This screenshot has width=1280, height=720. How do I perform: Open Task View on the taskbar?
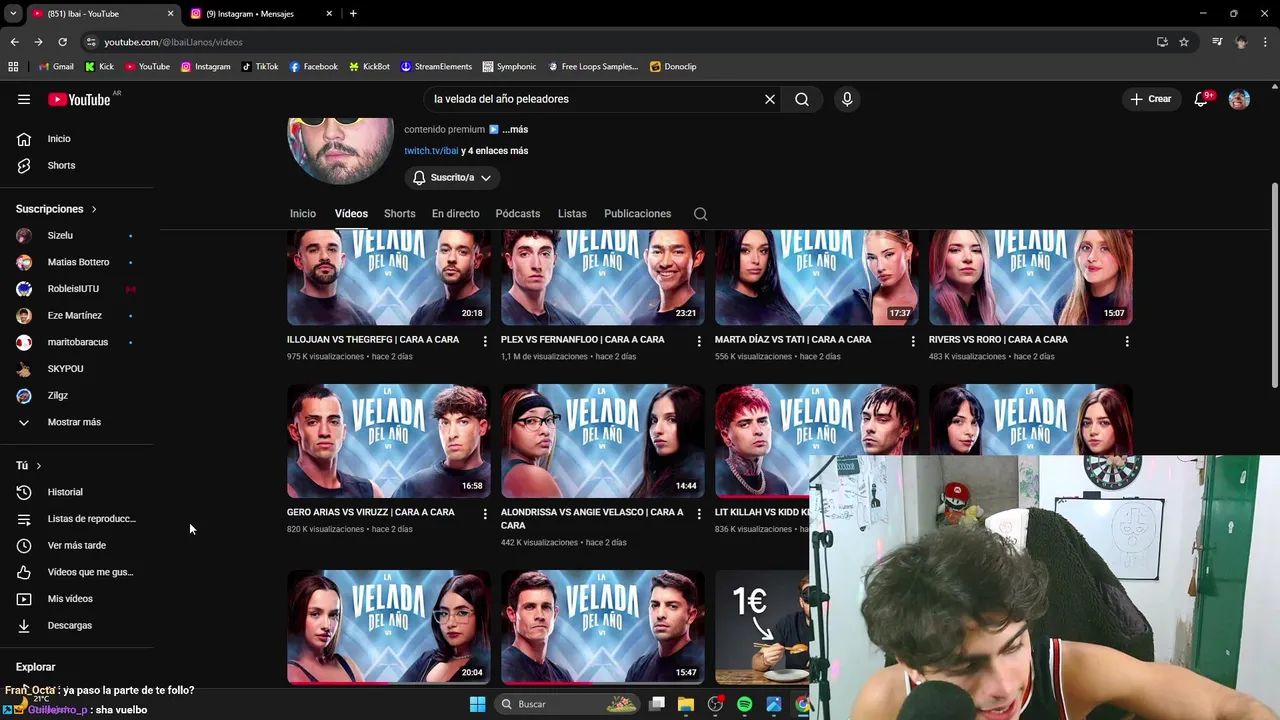tap(657, 704)
